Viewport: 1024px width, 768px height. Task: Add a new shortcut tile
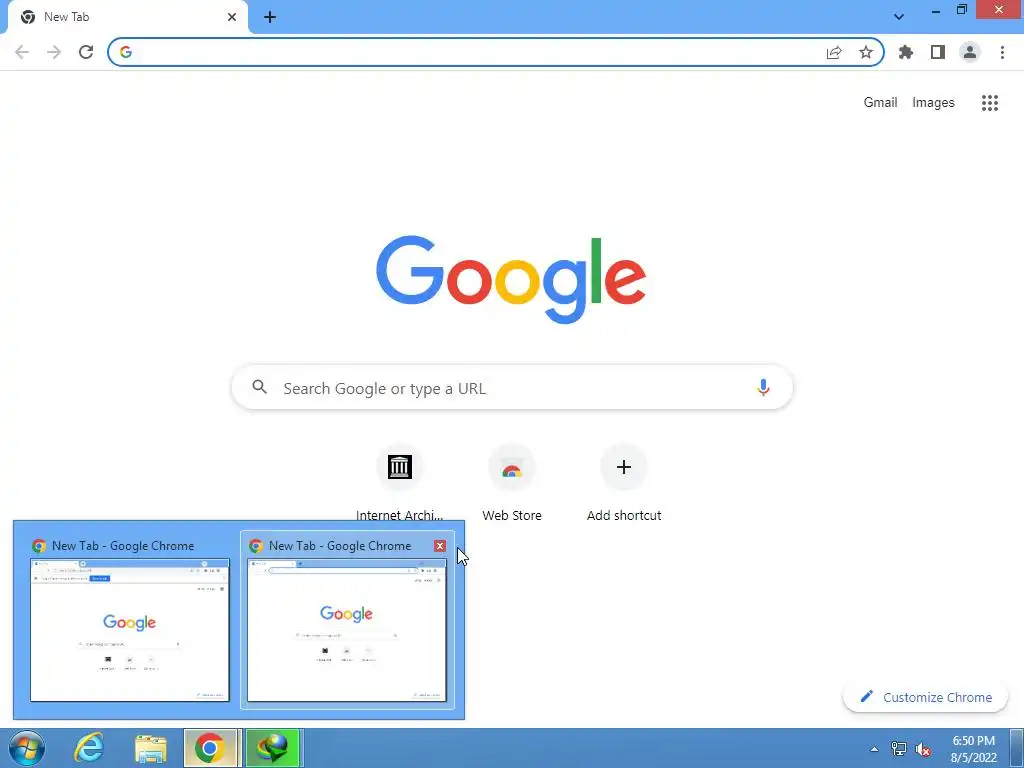pos(624,483)
